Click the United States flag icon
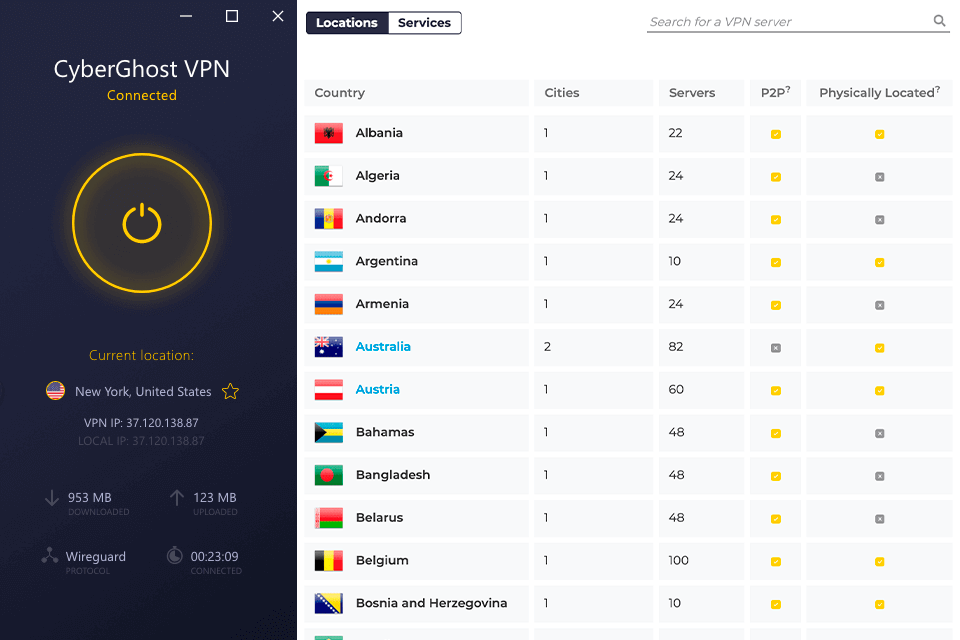 [x=56, y=391]
